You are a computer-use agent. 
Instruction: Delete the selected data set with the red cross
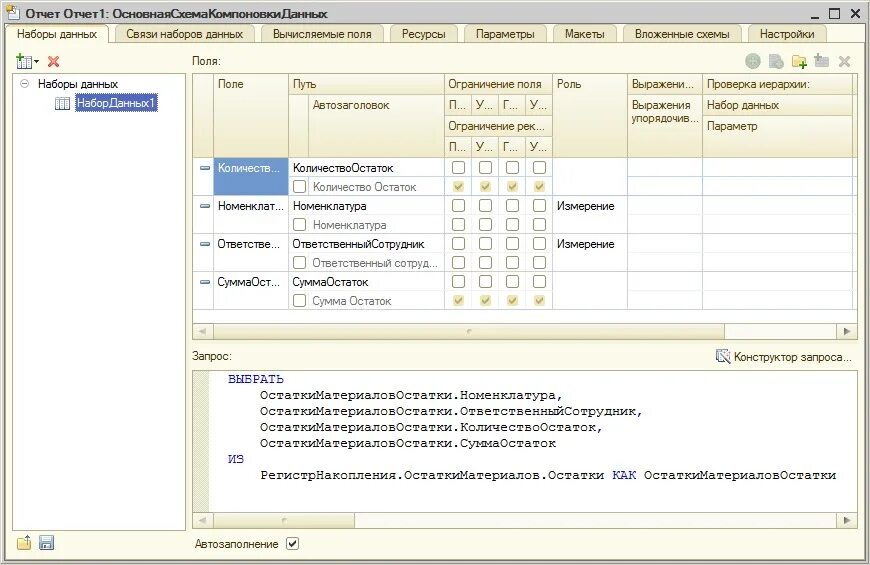(x=53, y=61)
